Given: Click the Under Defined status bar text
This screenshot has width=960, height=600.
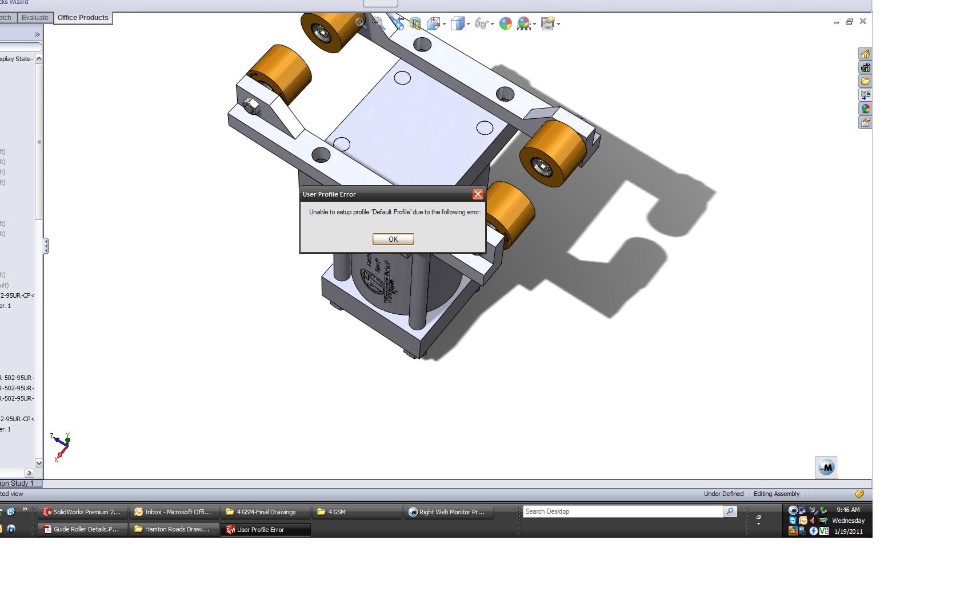Looking at the screenshot, I should tap(724, 493).
